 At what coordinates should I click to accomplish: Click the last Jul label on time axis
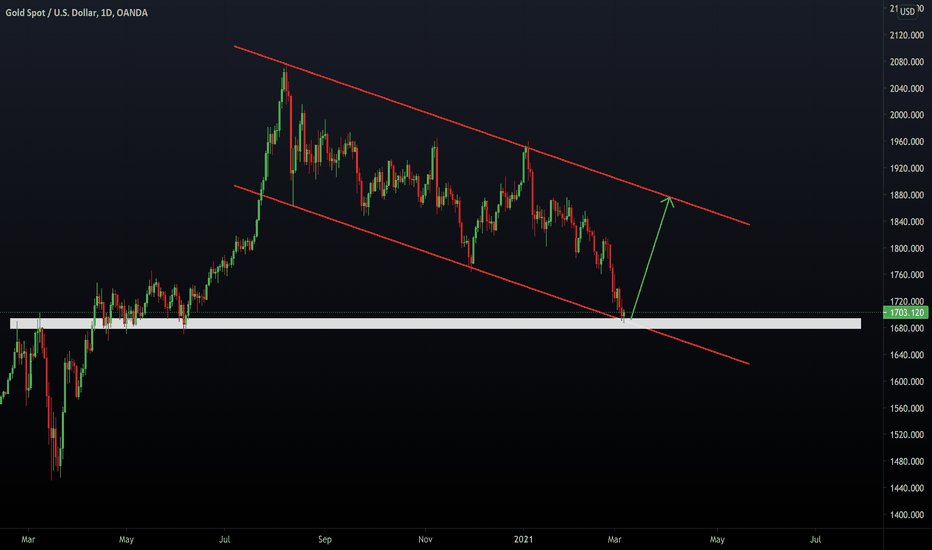(816, 540)
